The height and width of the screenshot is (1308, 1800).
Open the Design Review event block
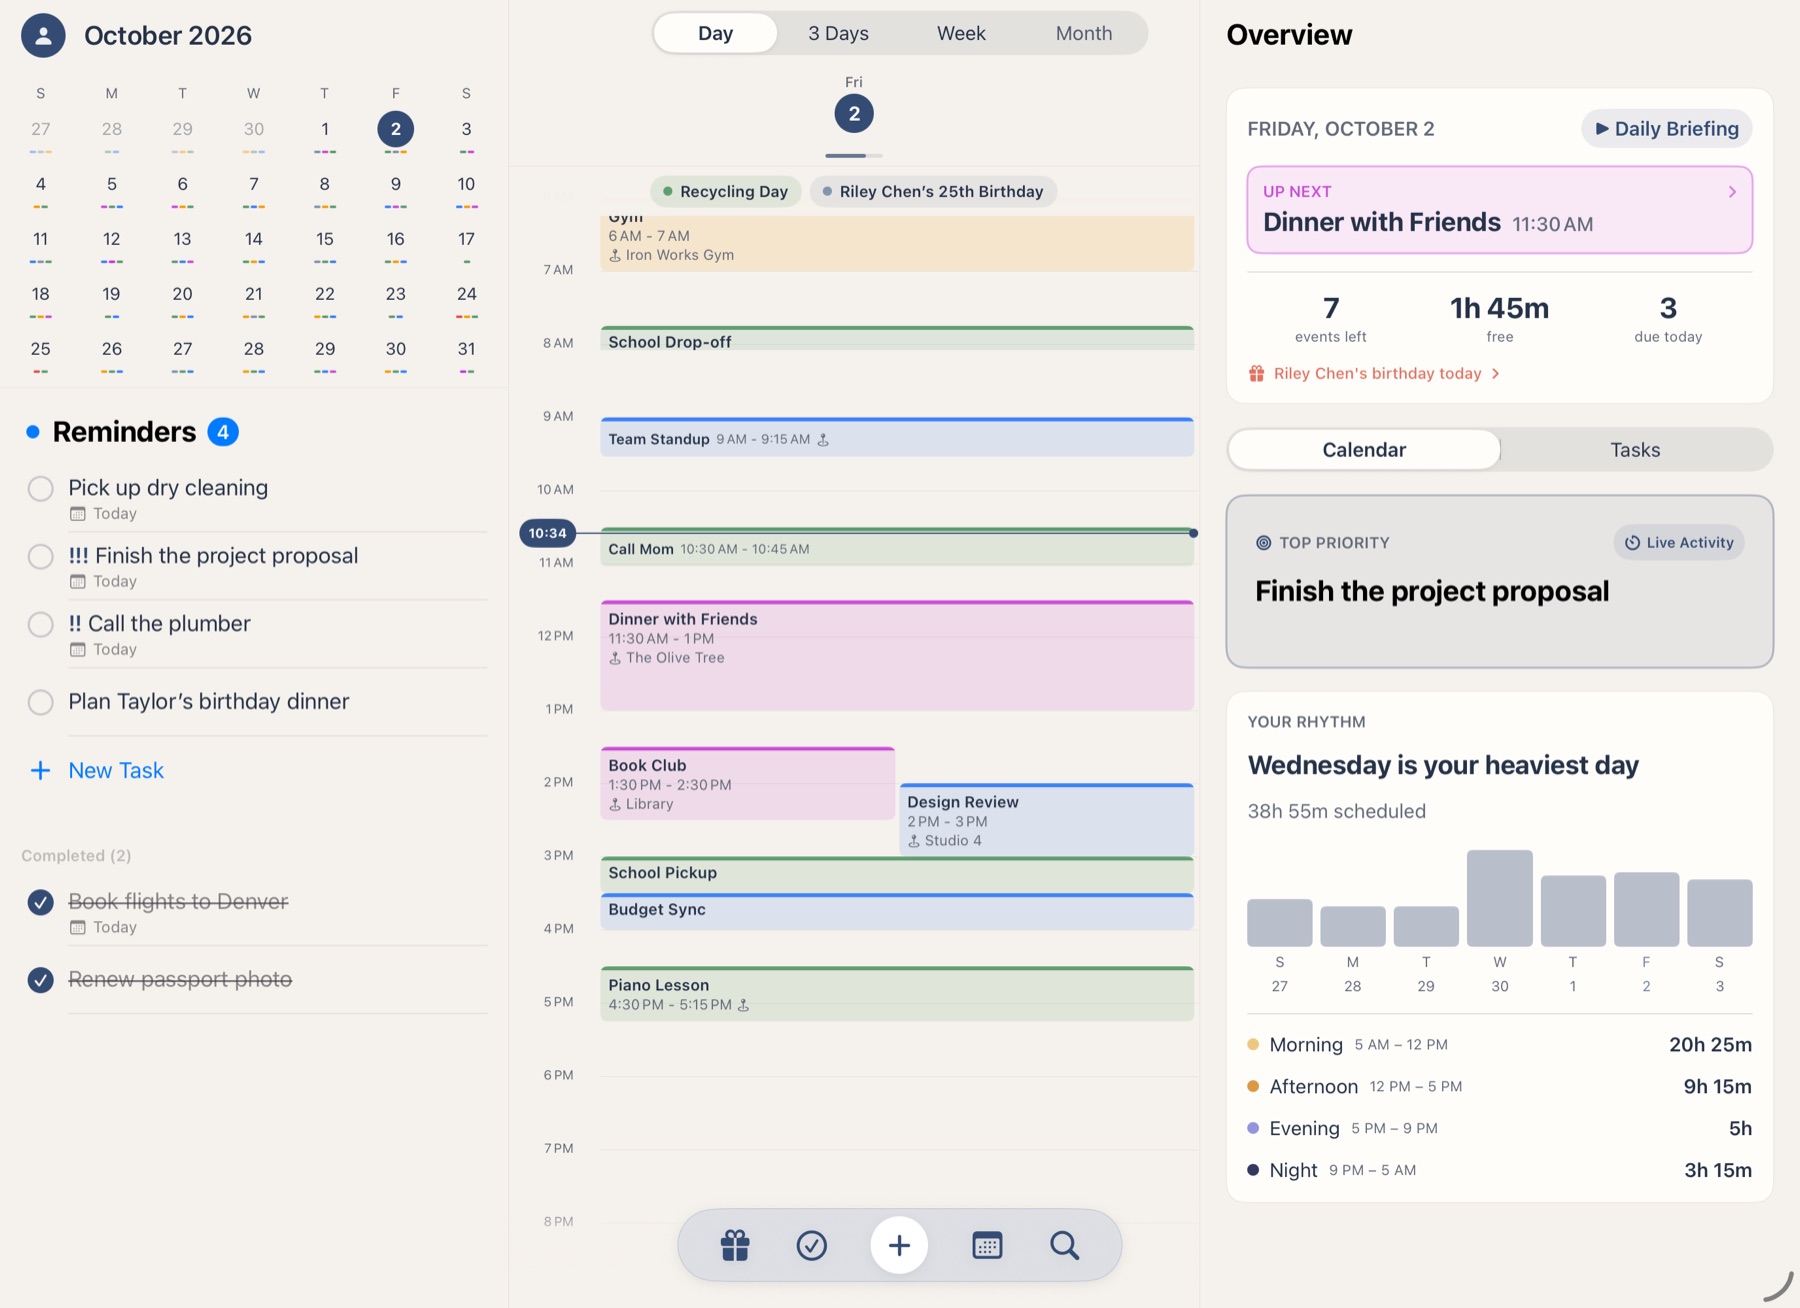coord(1047,820)
